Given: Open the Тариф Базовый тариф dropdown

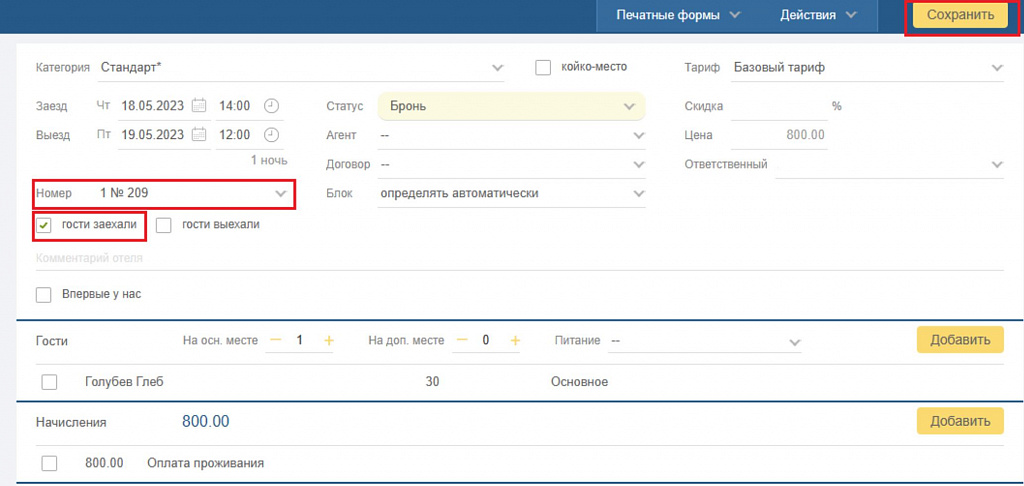Looking at the screenshot, I should click(867, 67).
